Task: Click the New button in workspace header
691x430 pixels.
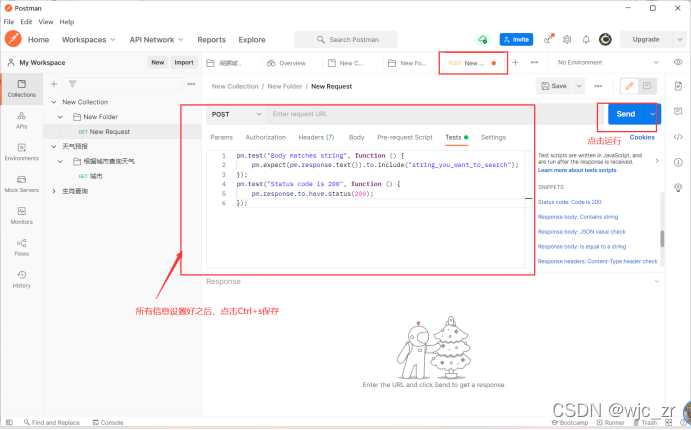Action: click(x=157, y=63)
